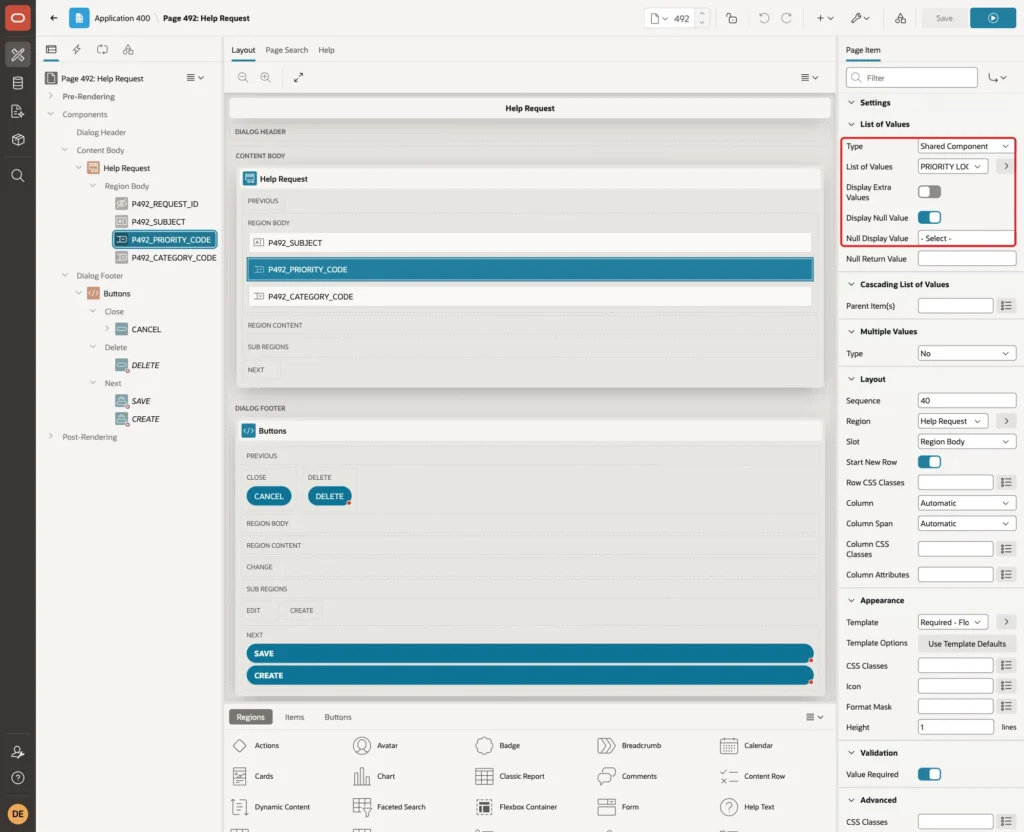Image resolution: width=1024 pixels, height=832 pixels.
Task: Open the Shared Components icon in toolbar
Action: point(900,18)
